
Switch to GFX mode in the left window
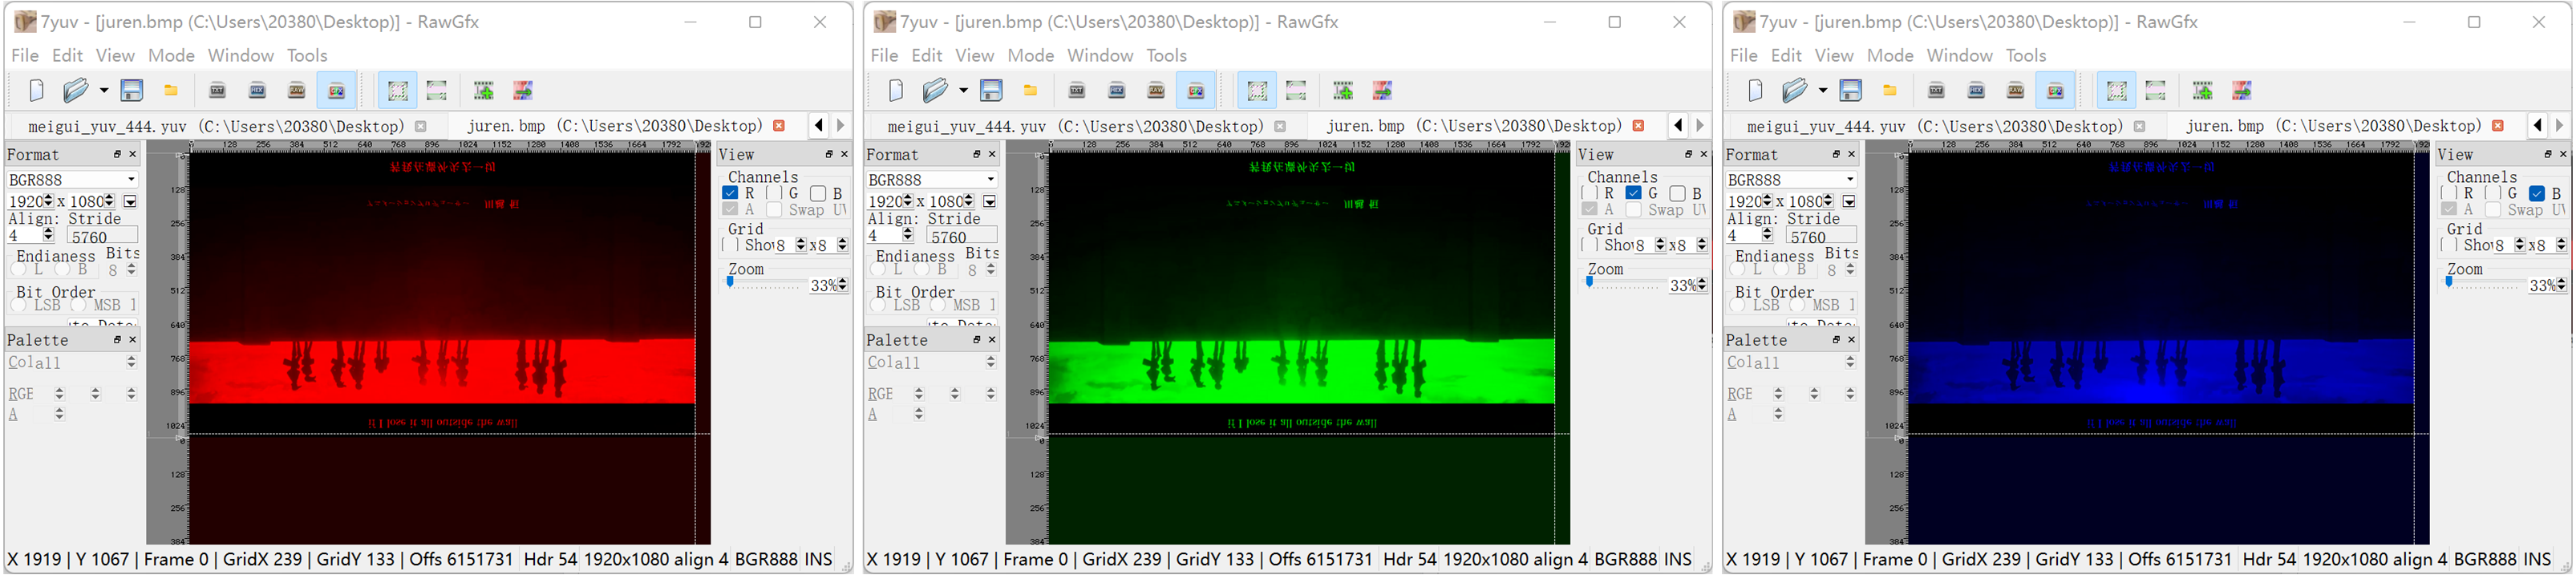coord(337,91)
